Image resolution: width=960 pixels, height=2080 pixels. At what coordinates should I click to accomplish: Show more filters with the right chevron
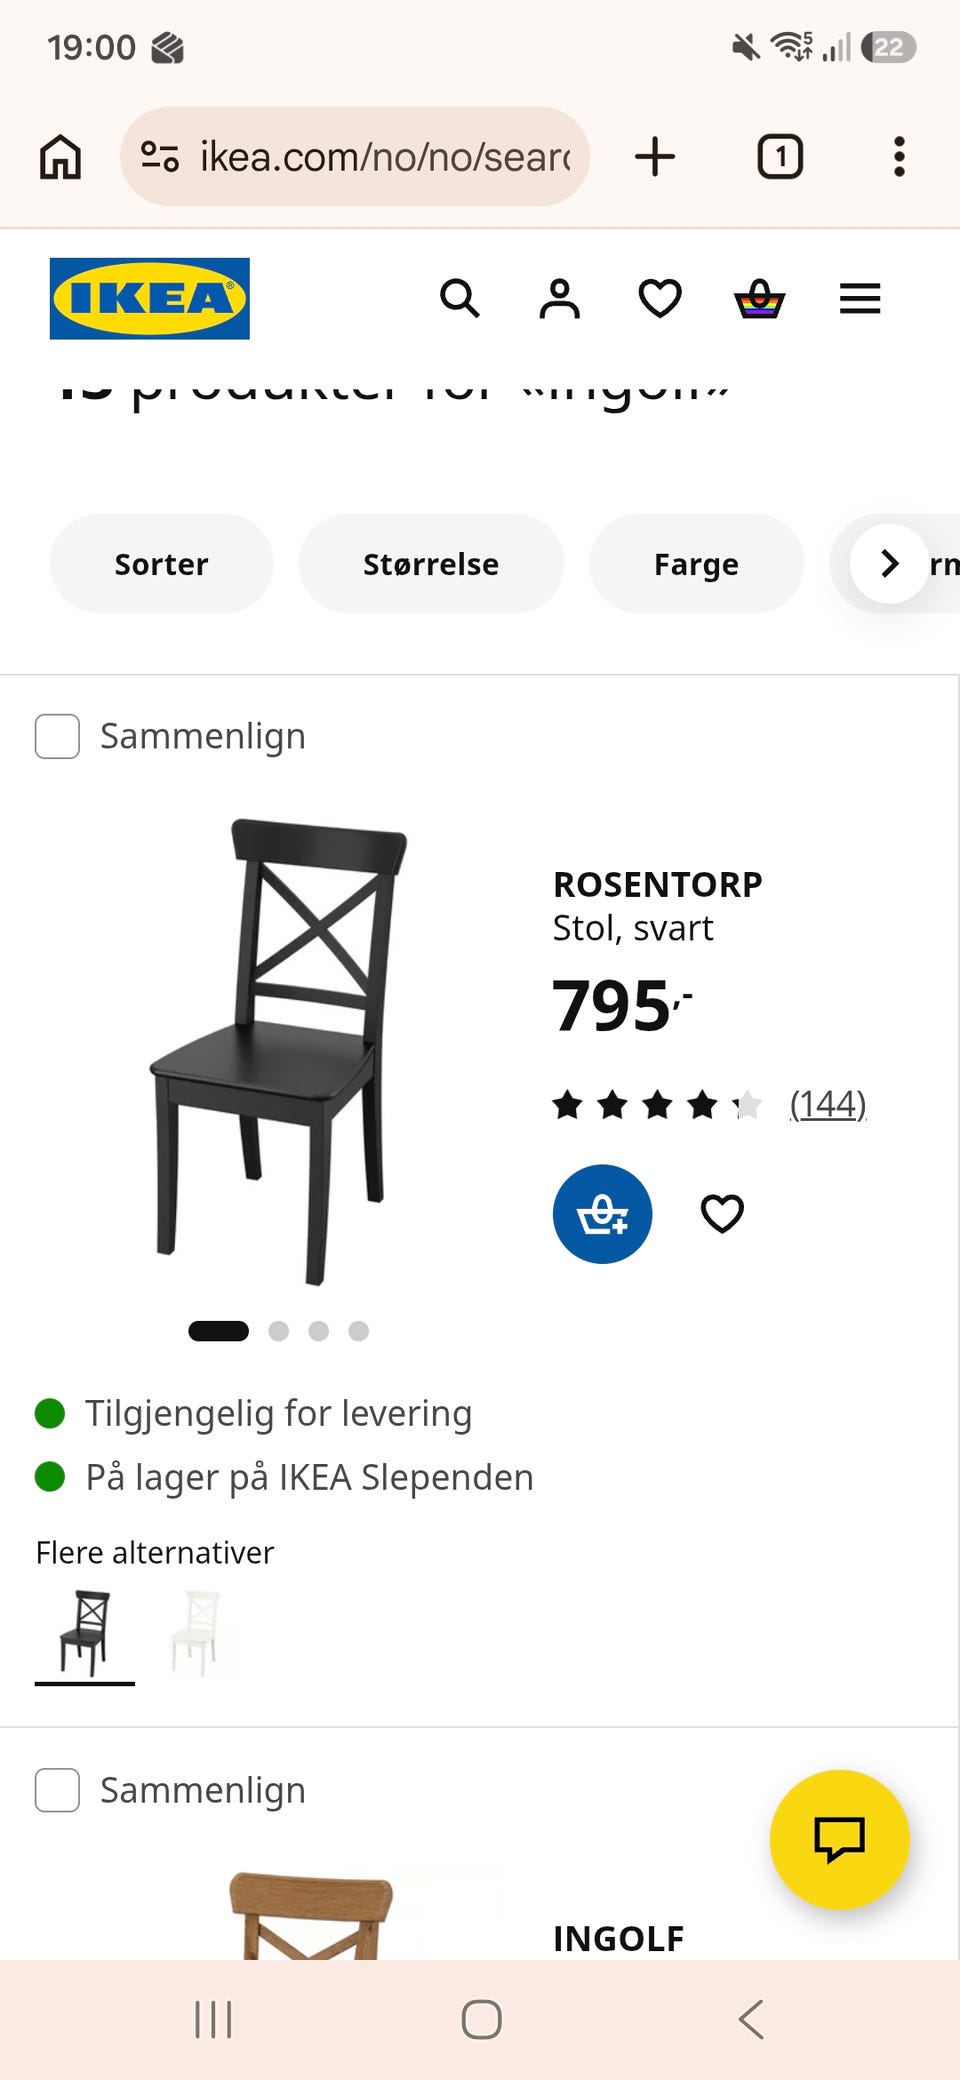pyautogui.click(x=889, y=563)
